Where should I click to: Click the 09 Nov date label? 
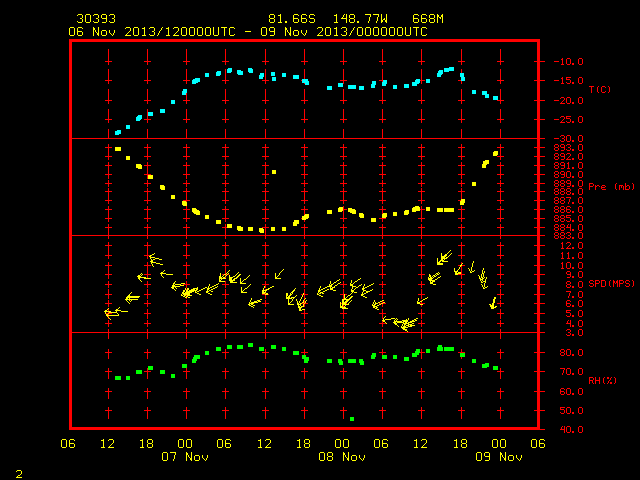[499, 457]
